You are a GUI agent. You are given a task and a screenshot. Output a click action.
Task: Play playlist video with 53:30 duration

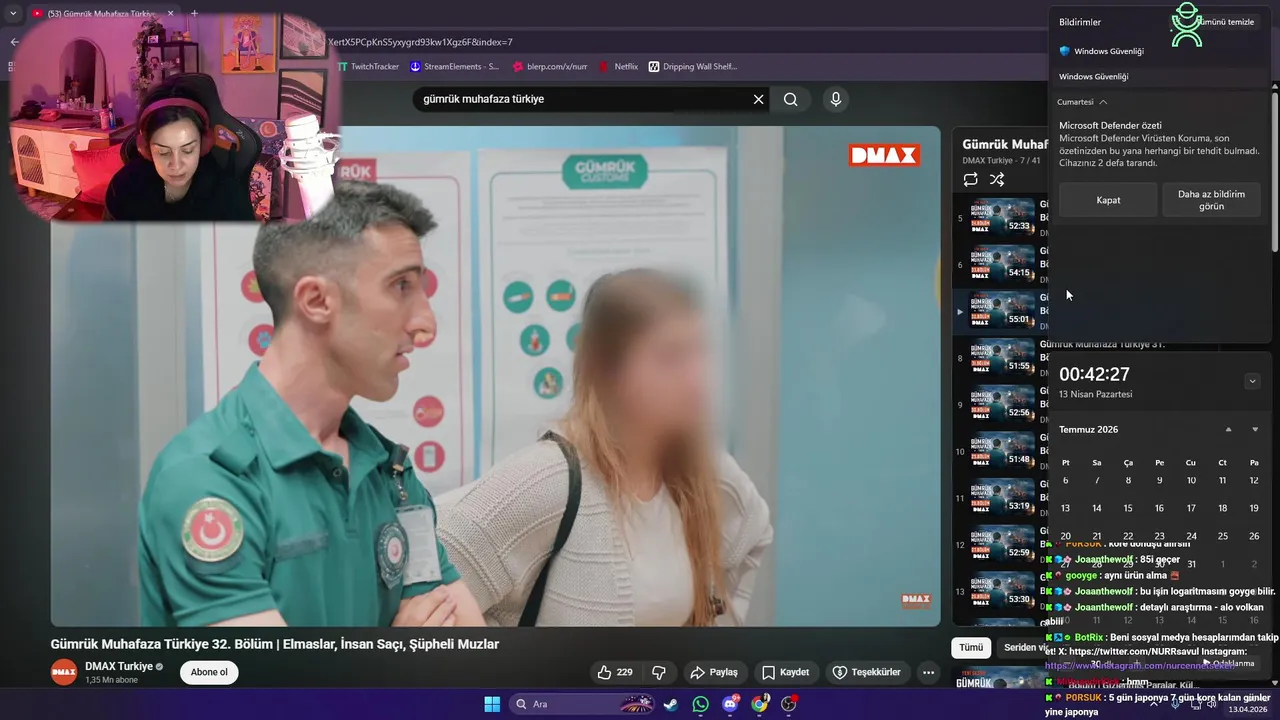coord(1002,591)
